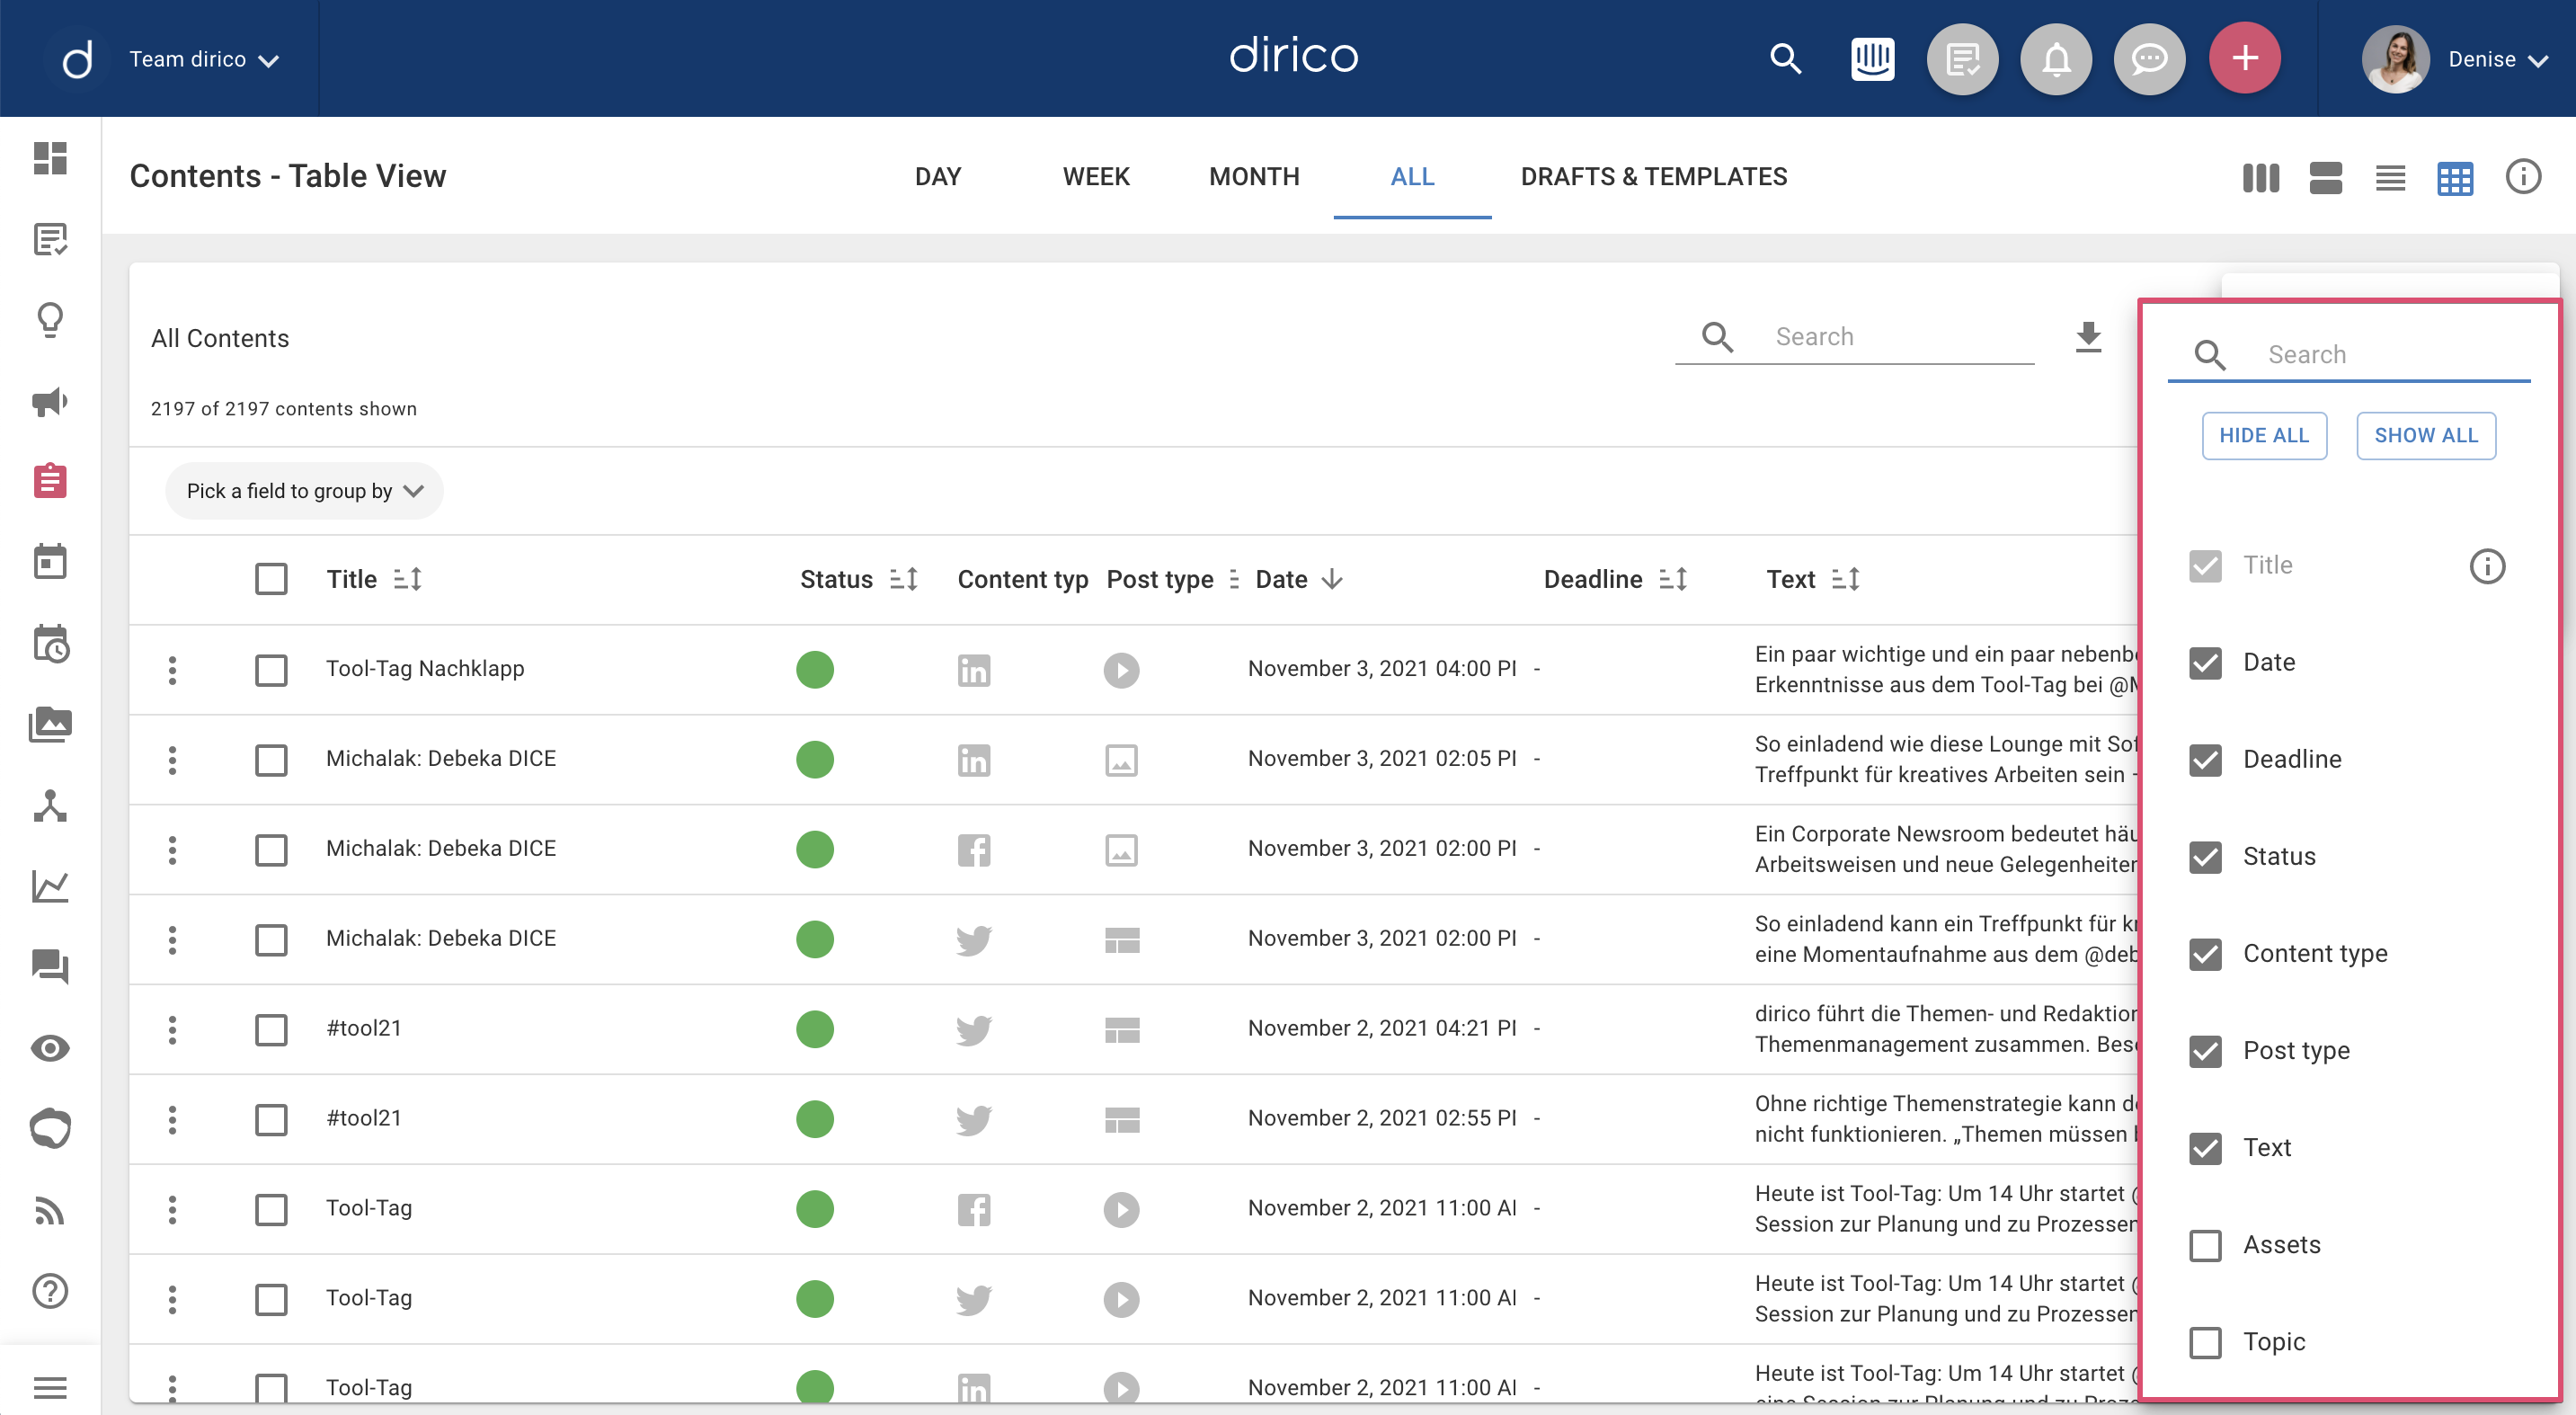Open the RSS feed icon in sidebar
Screen dimensions: 2576x1415
click(50, 1210)
